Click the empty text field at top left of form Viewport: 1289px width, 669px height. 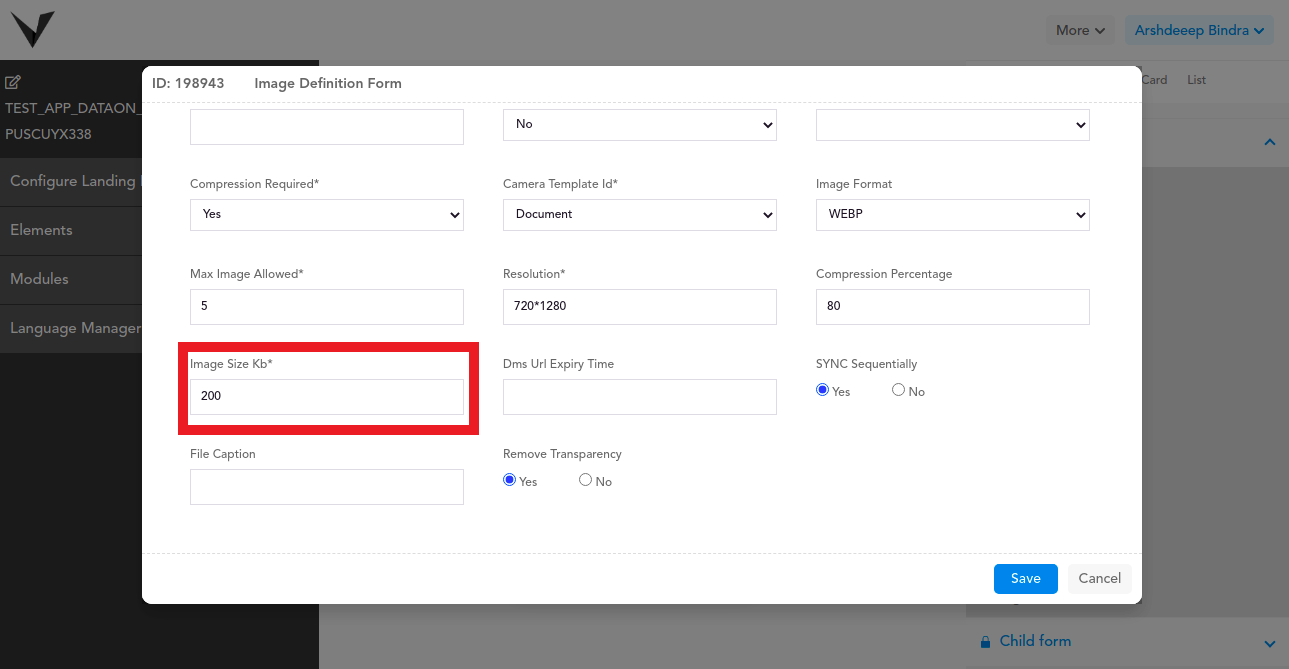[327, 127]
